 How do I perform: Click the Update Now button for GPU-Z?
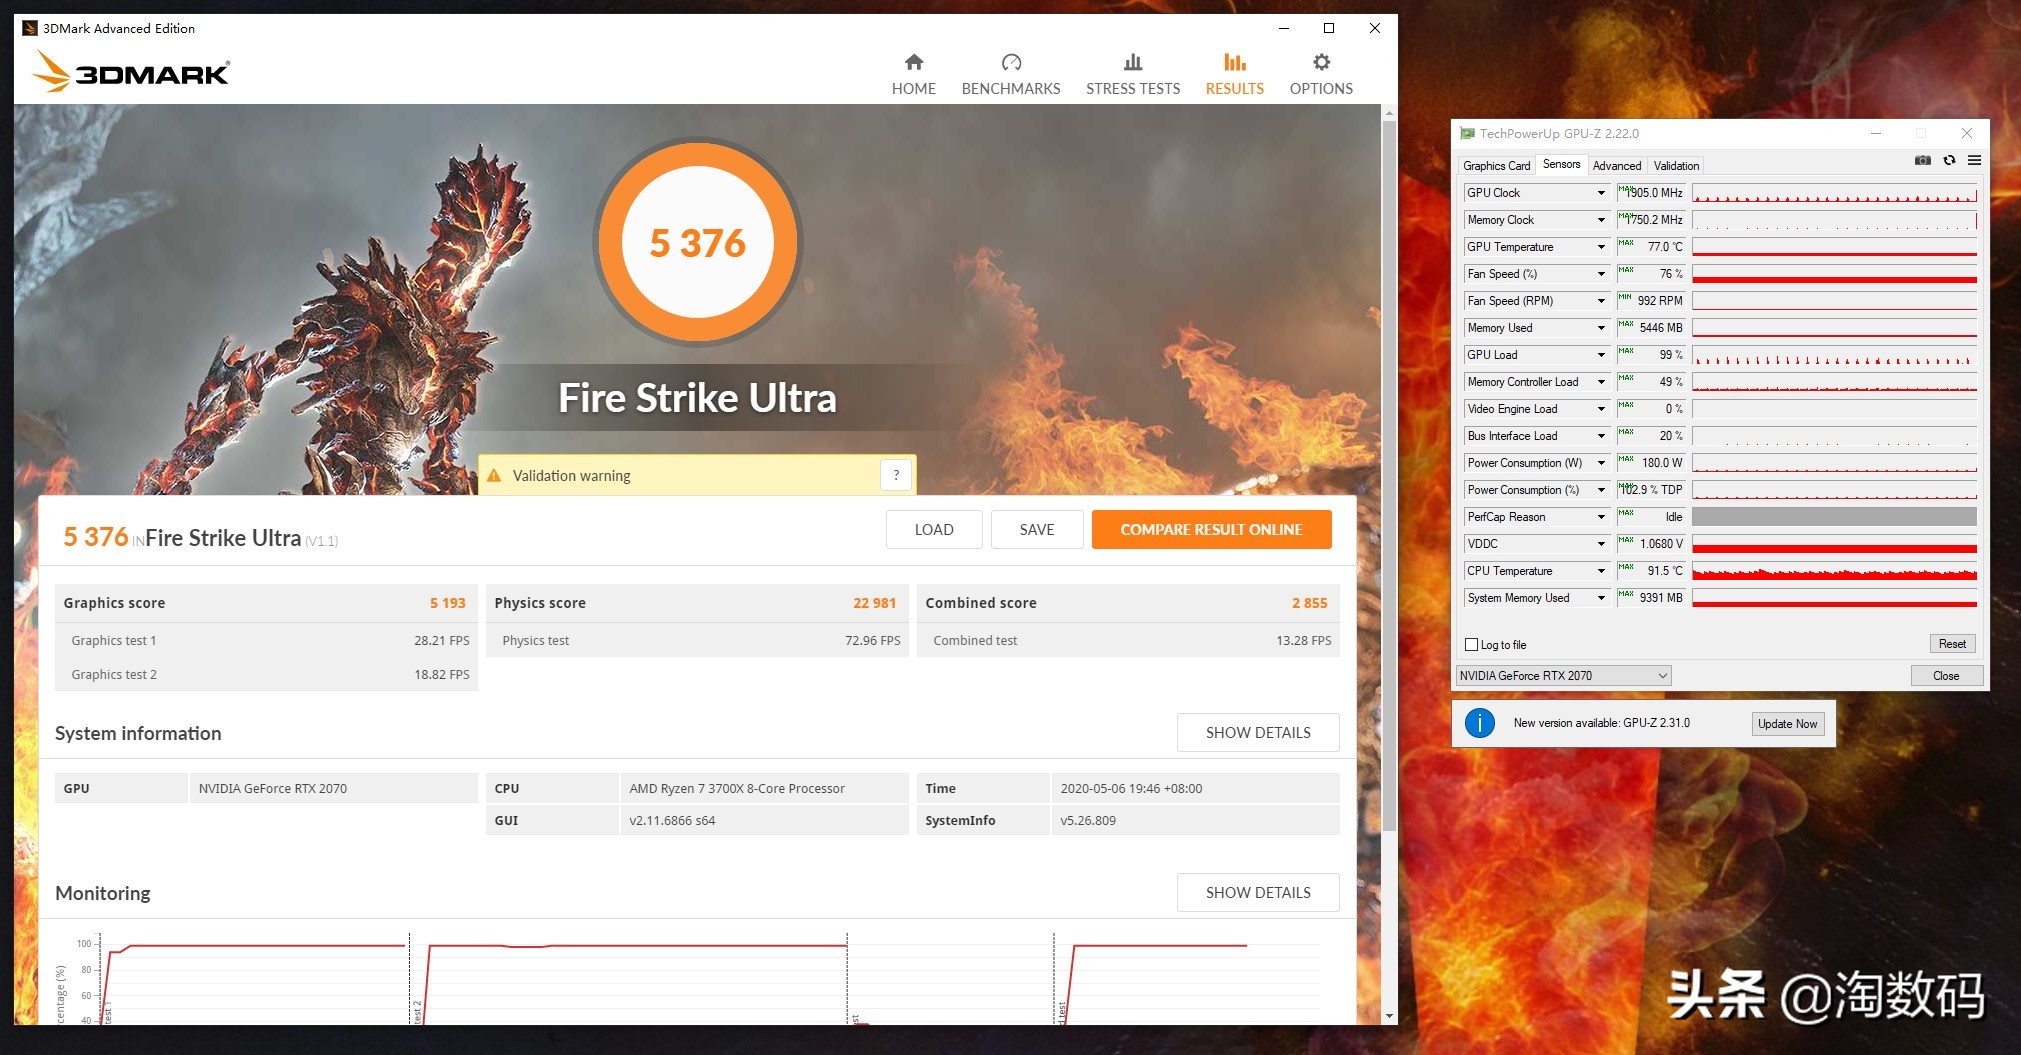click(1787, 723)
